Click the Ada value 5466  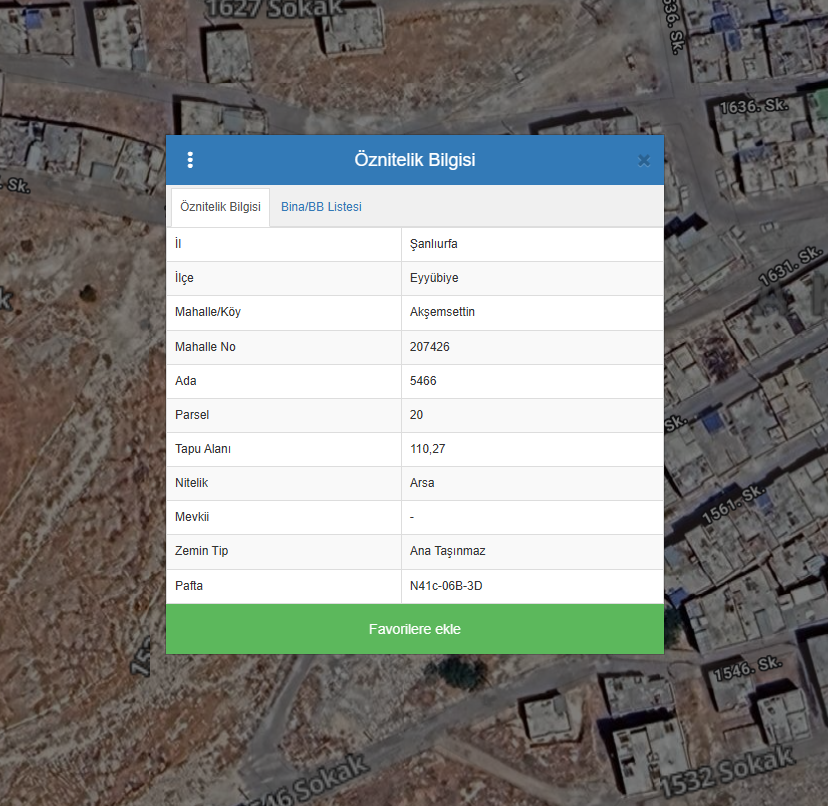[x=423, y=381]
